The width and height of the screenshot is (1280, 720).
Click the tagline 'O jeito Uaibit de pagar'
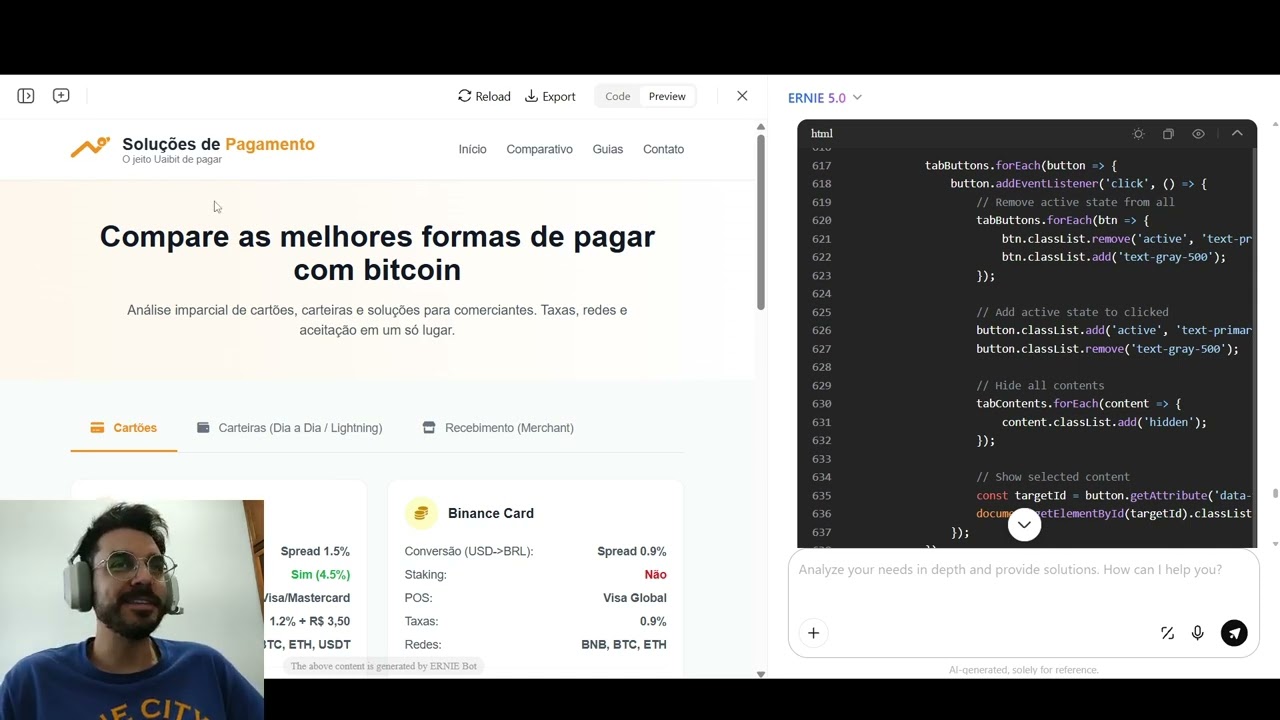[x=172, y=160]
